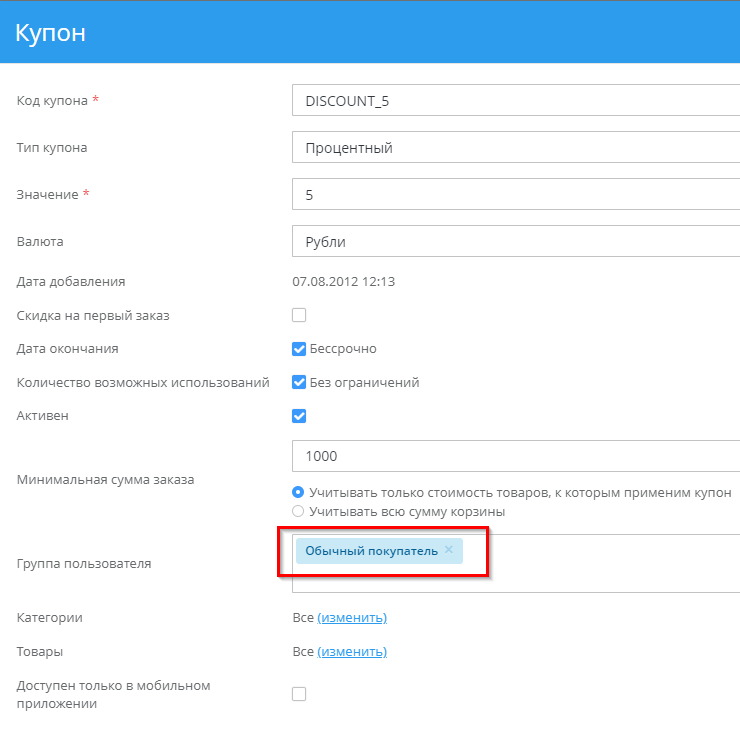Click the 'Бессрочно' label text
Image resolution: width=740 pixels, height=730 pixels.
(x=343, y=349)
